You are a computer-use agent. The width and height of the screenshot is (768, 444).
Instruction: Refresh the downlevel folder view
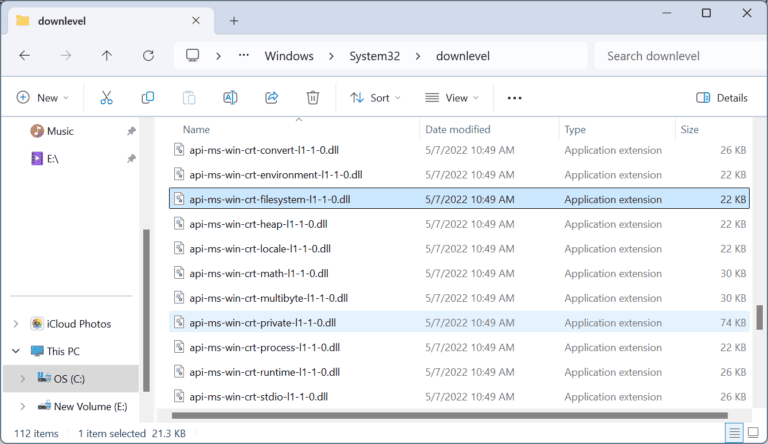[x=148, y=55]
